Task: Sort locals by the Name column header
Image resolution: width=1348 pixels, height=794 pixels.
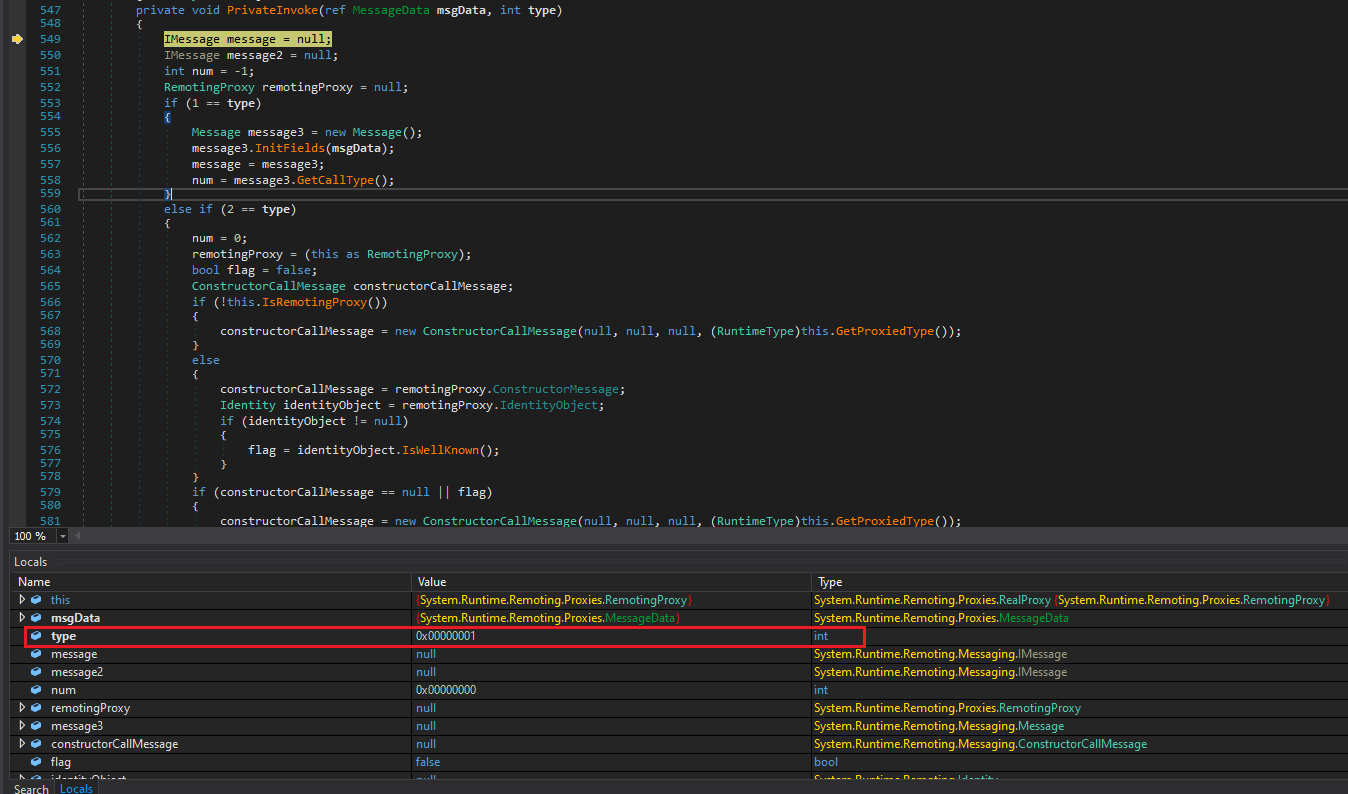Action: pyautogui.click(x=34, y=582)
